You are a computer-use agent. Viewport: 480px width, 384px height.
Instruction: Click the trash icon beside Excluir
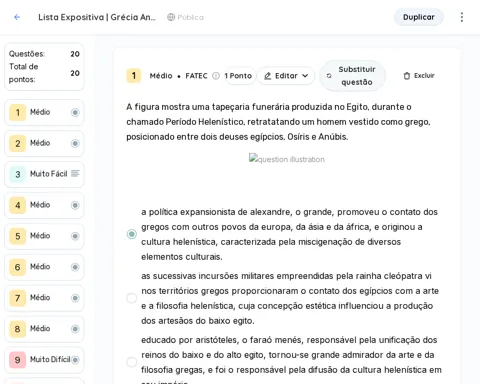tap(407, 76)
